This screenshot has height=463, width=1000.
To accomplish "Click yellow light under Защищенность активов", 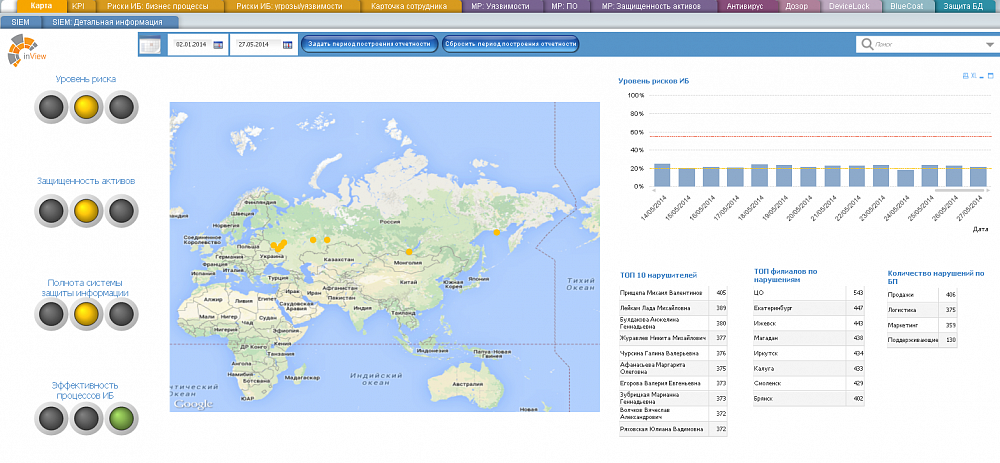I will (86, 210).
